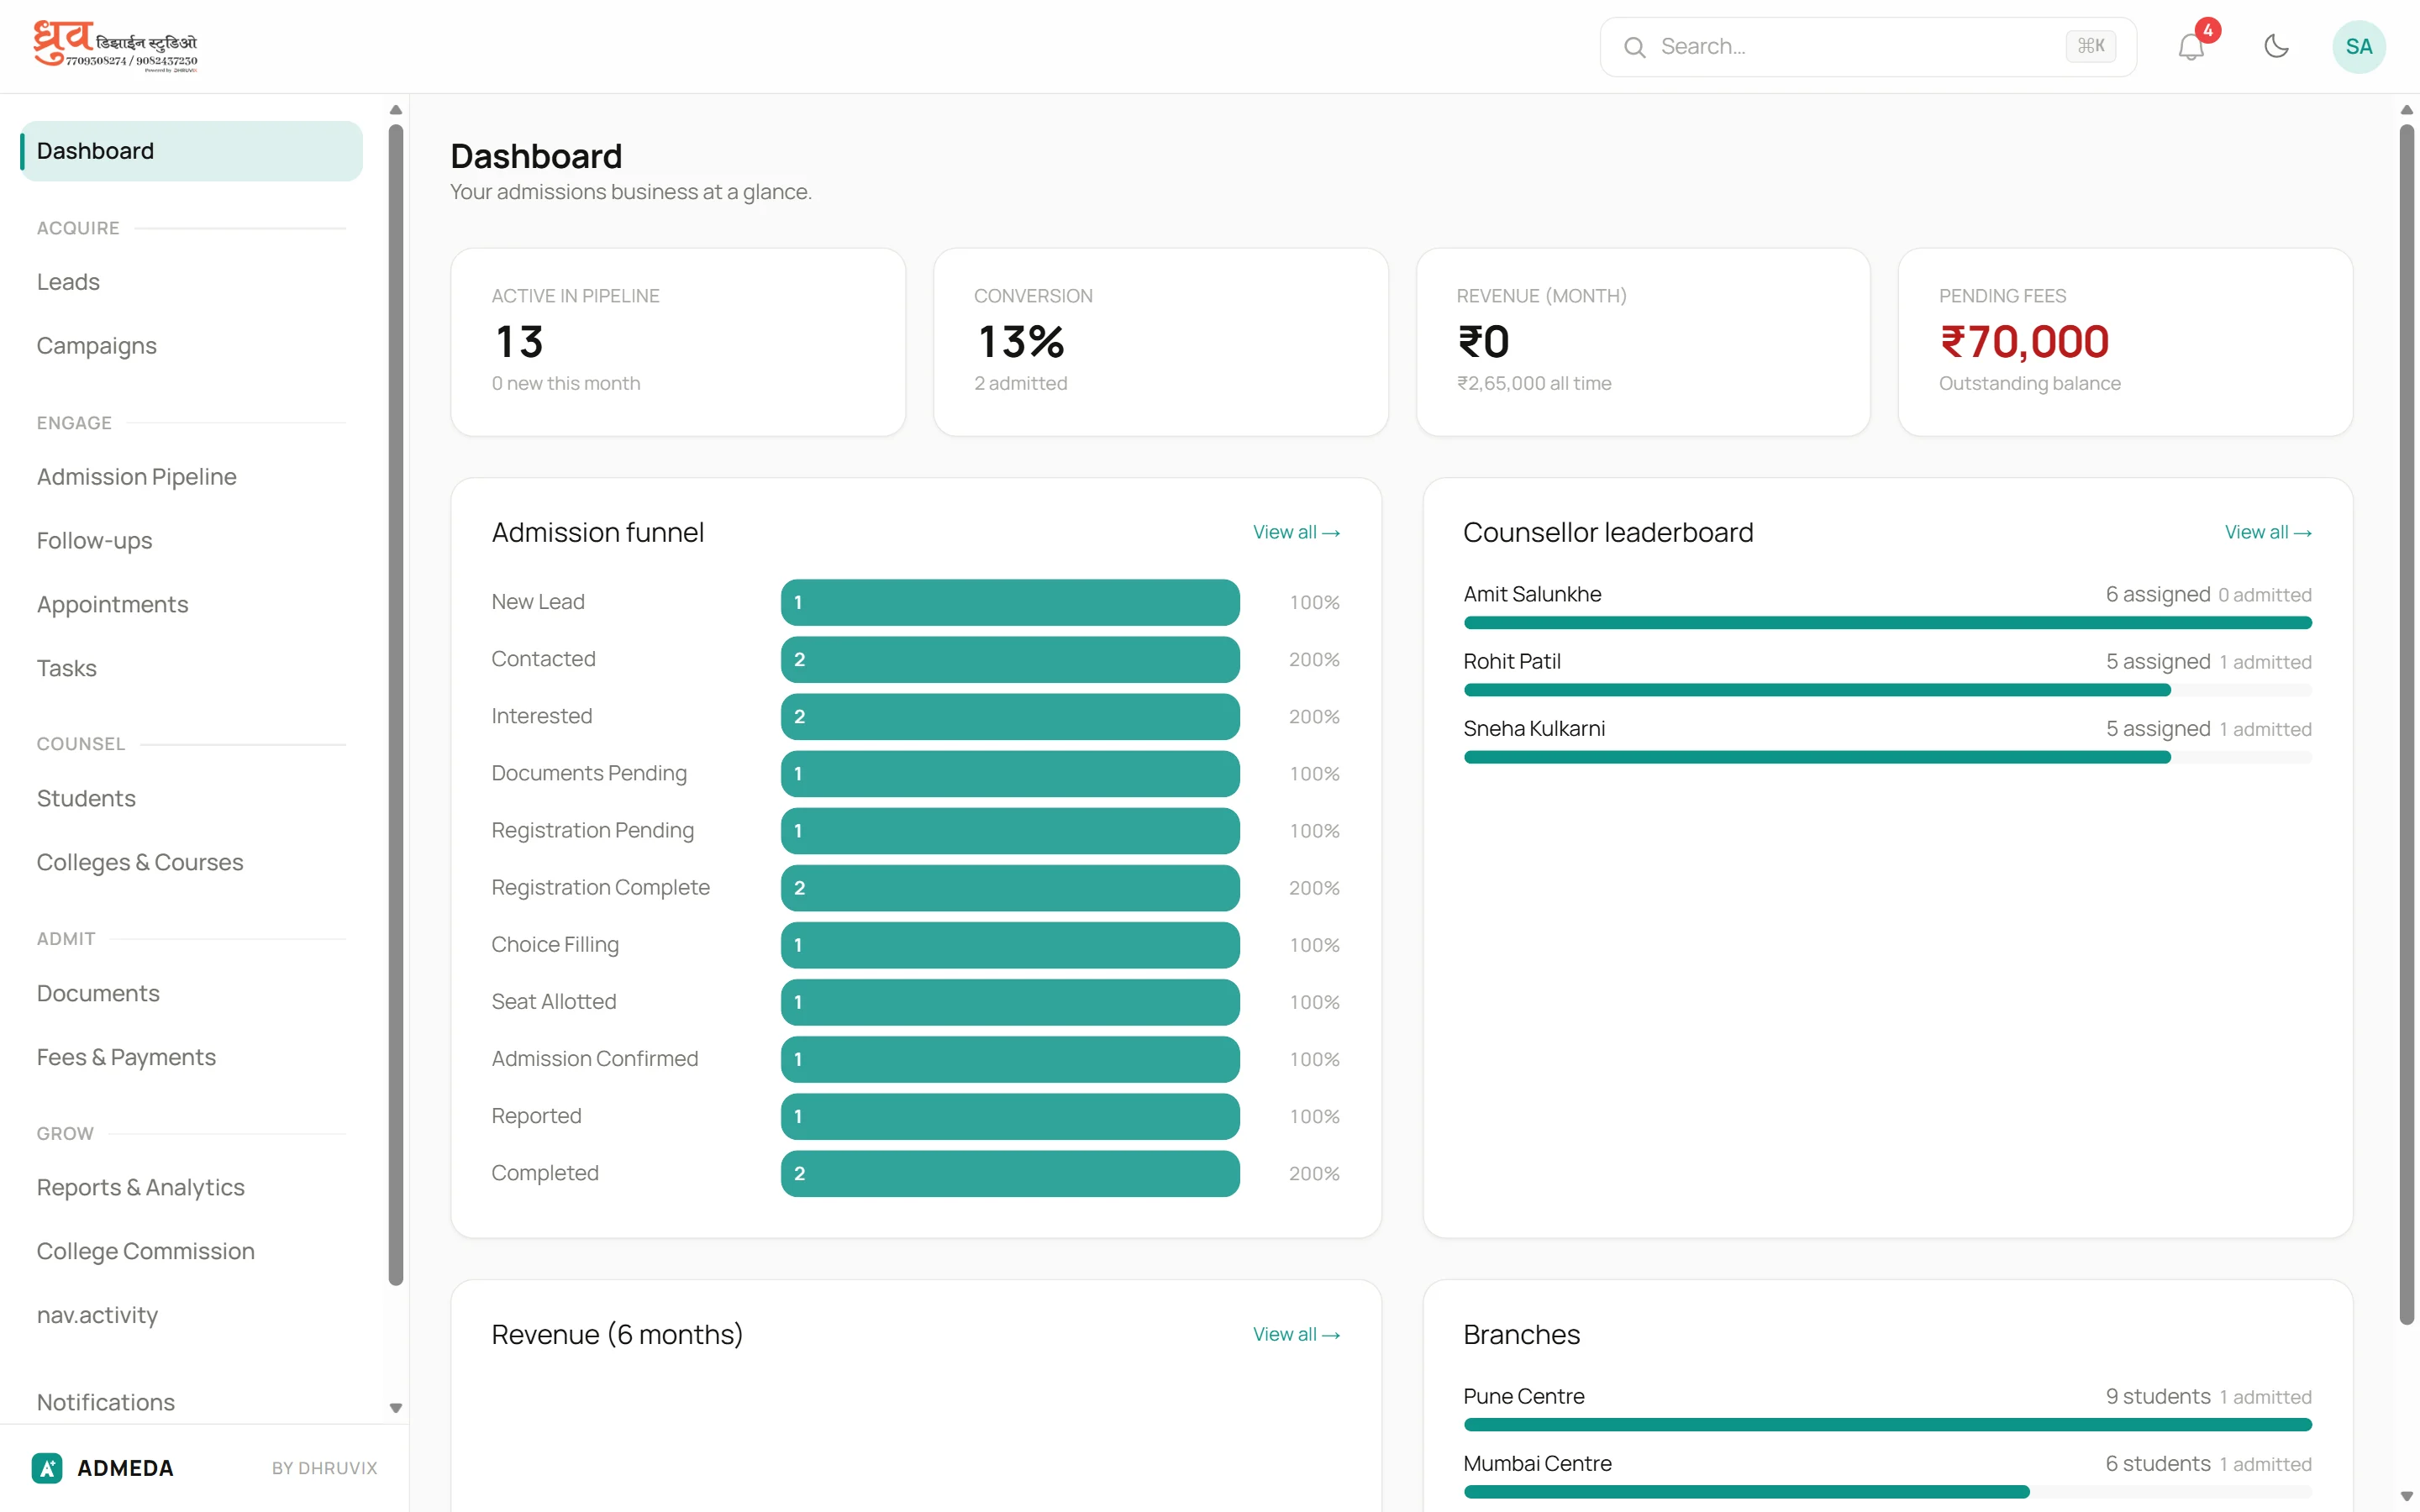Click the name Sneha Kulkarni
This screenshot has width=2420, height=1512.
pyautogui.click(x=1534, y=728)
